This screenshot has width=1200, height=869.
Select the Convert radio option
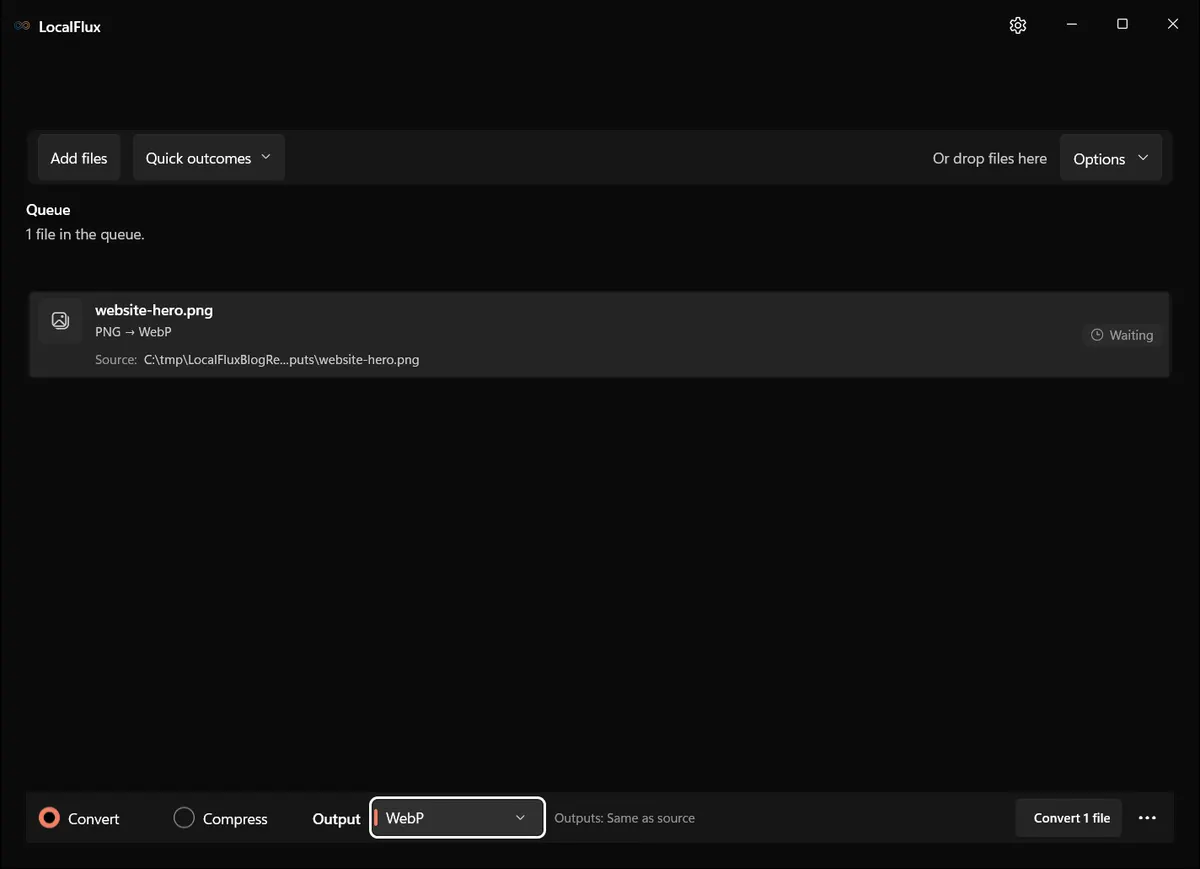pos(79,818)
